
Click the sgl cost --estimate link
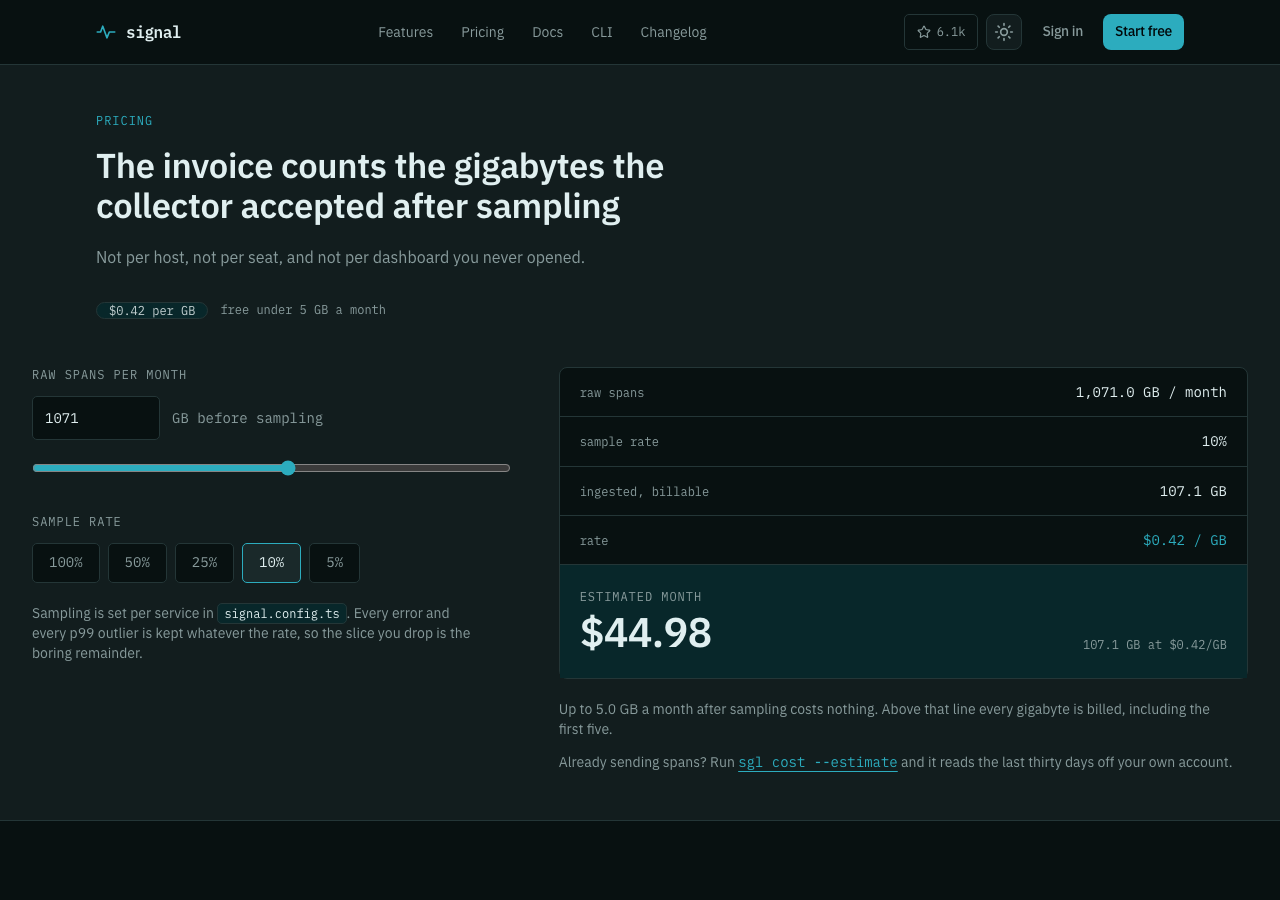coord(818,763)
